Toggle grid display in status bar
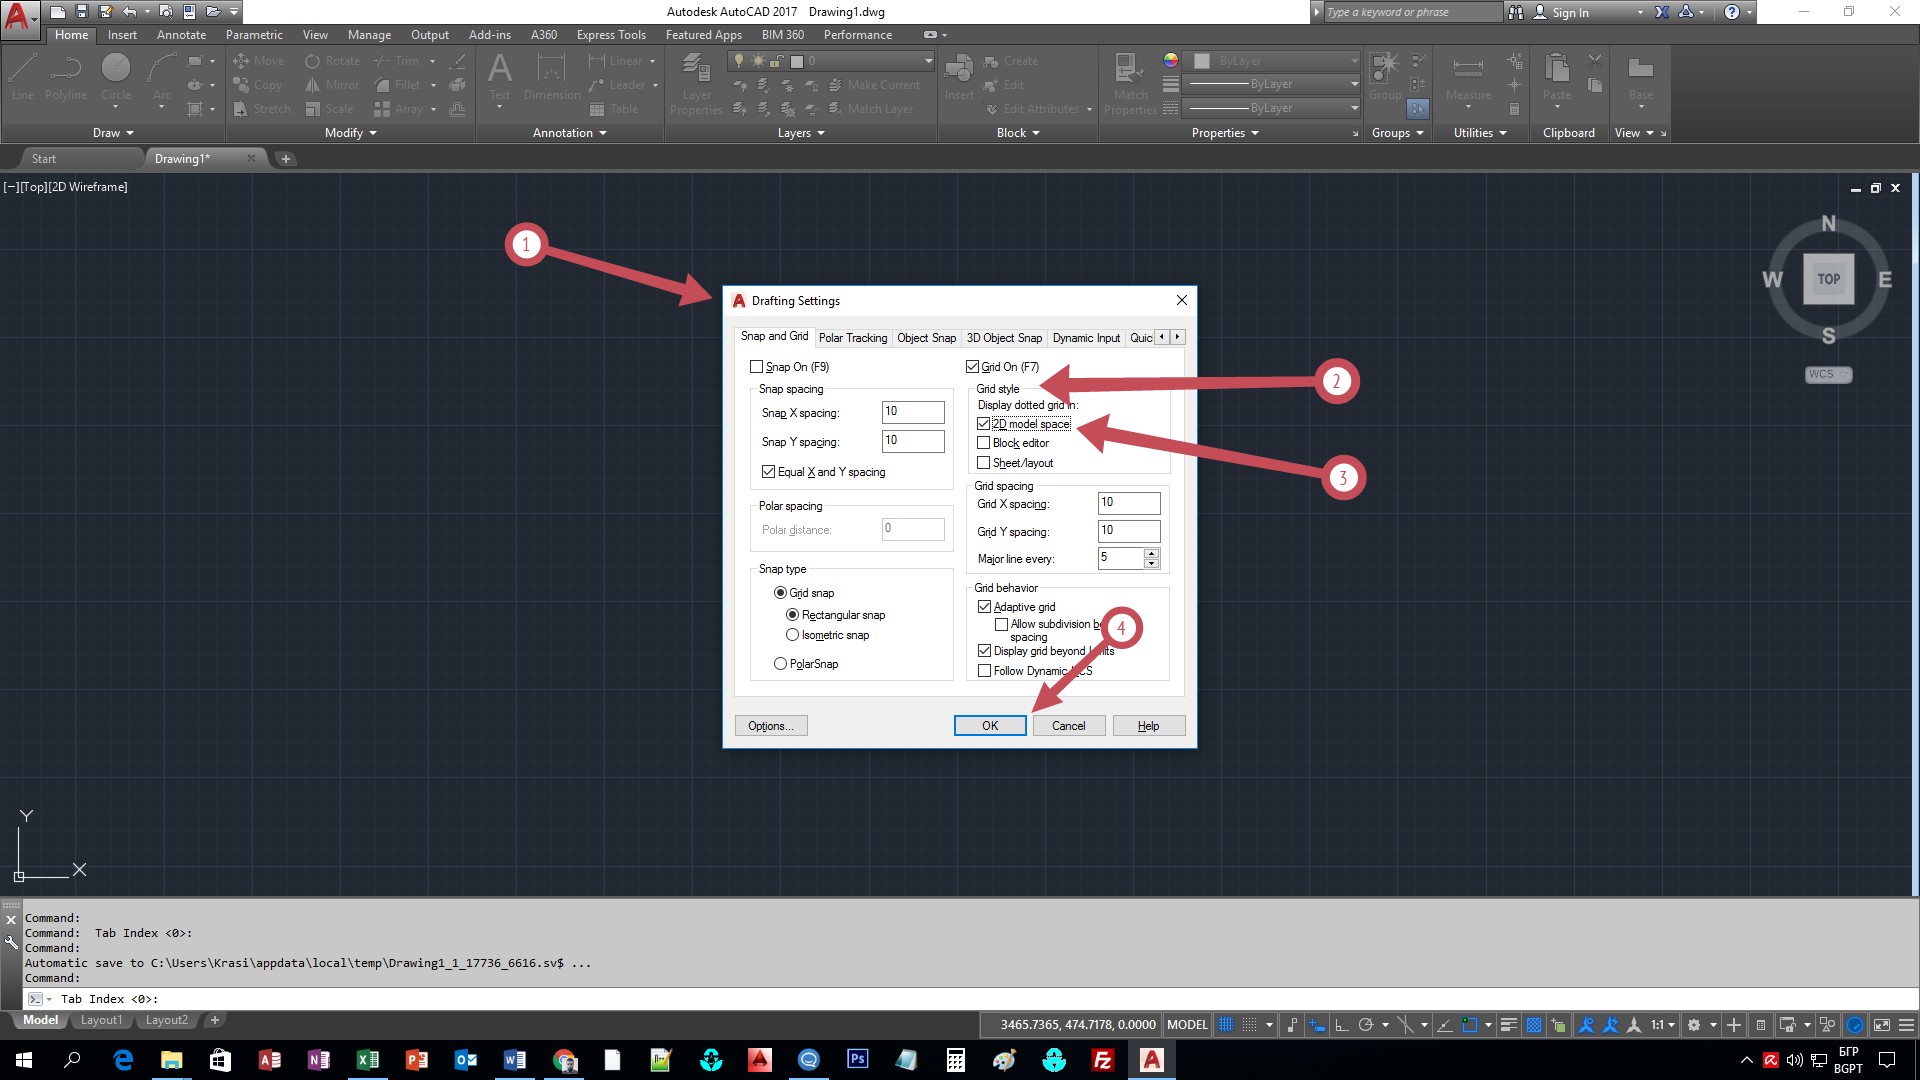Image resolution: width=1920 pixels, height=1080 pixels. [x=1226, y=1025]
